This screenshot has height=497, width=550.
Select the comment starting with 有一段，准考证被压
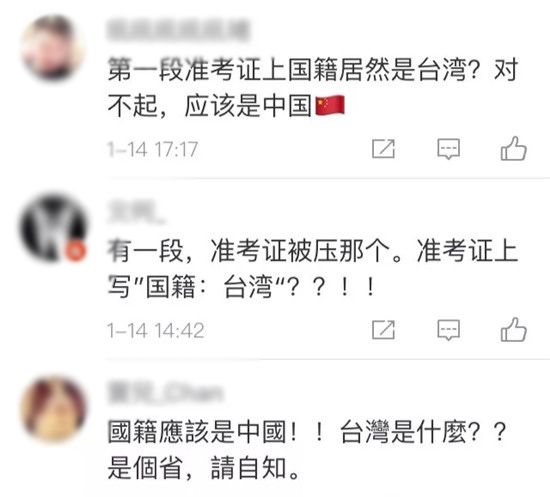pos(313,269)
